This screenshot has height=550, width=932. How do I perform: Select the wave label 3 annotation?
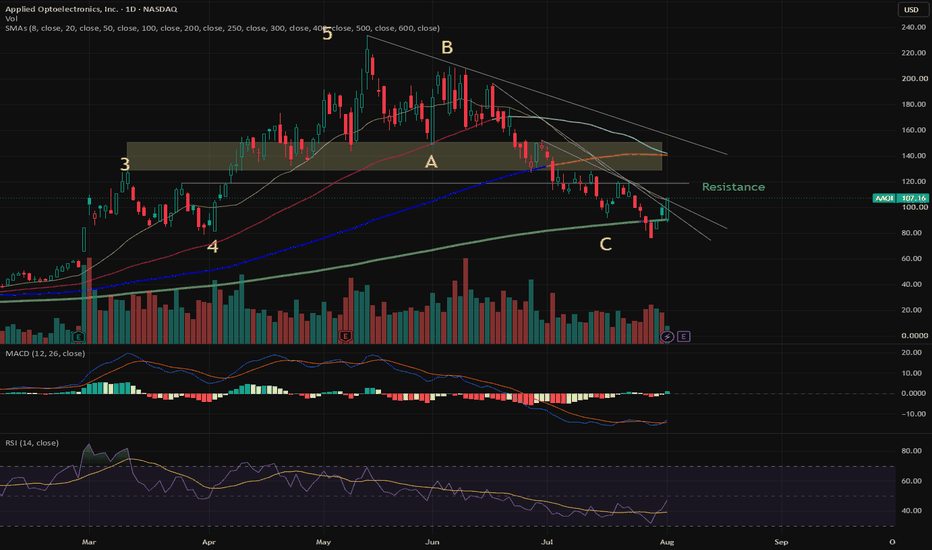pyautogui.click(x=125, y=165)
